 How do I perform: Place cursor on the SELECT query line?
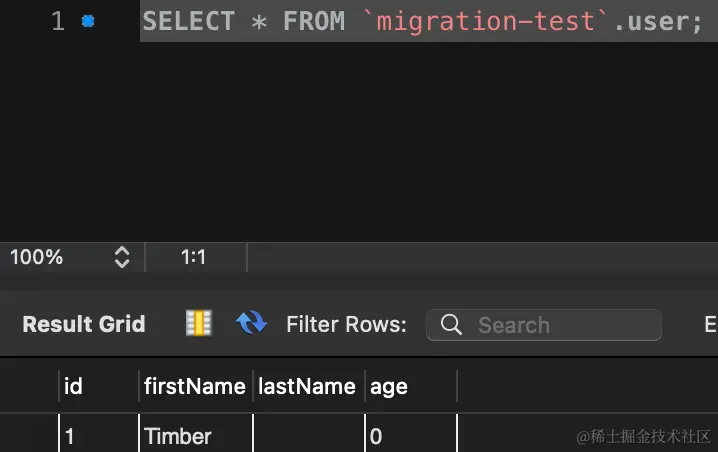click(422, 21)
